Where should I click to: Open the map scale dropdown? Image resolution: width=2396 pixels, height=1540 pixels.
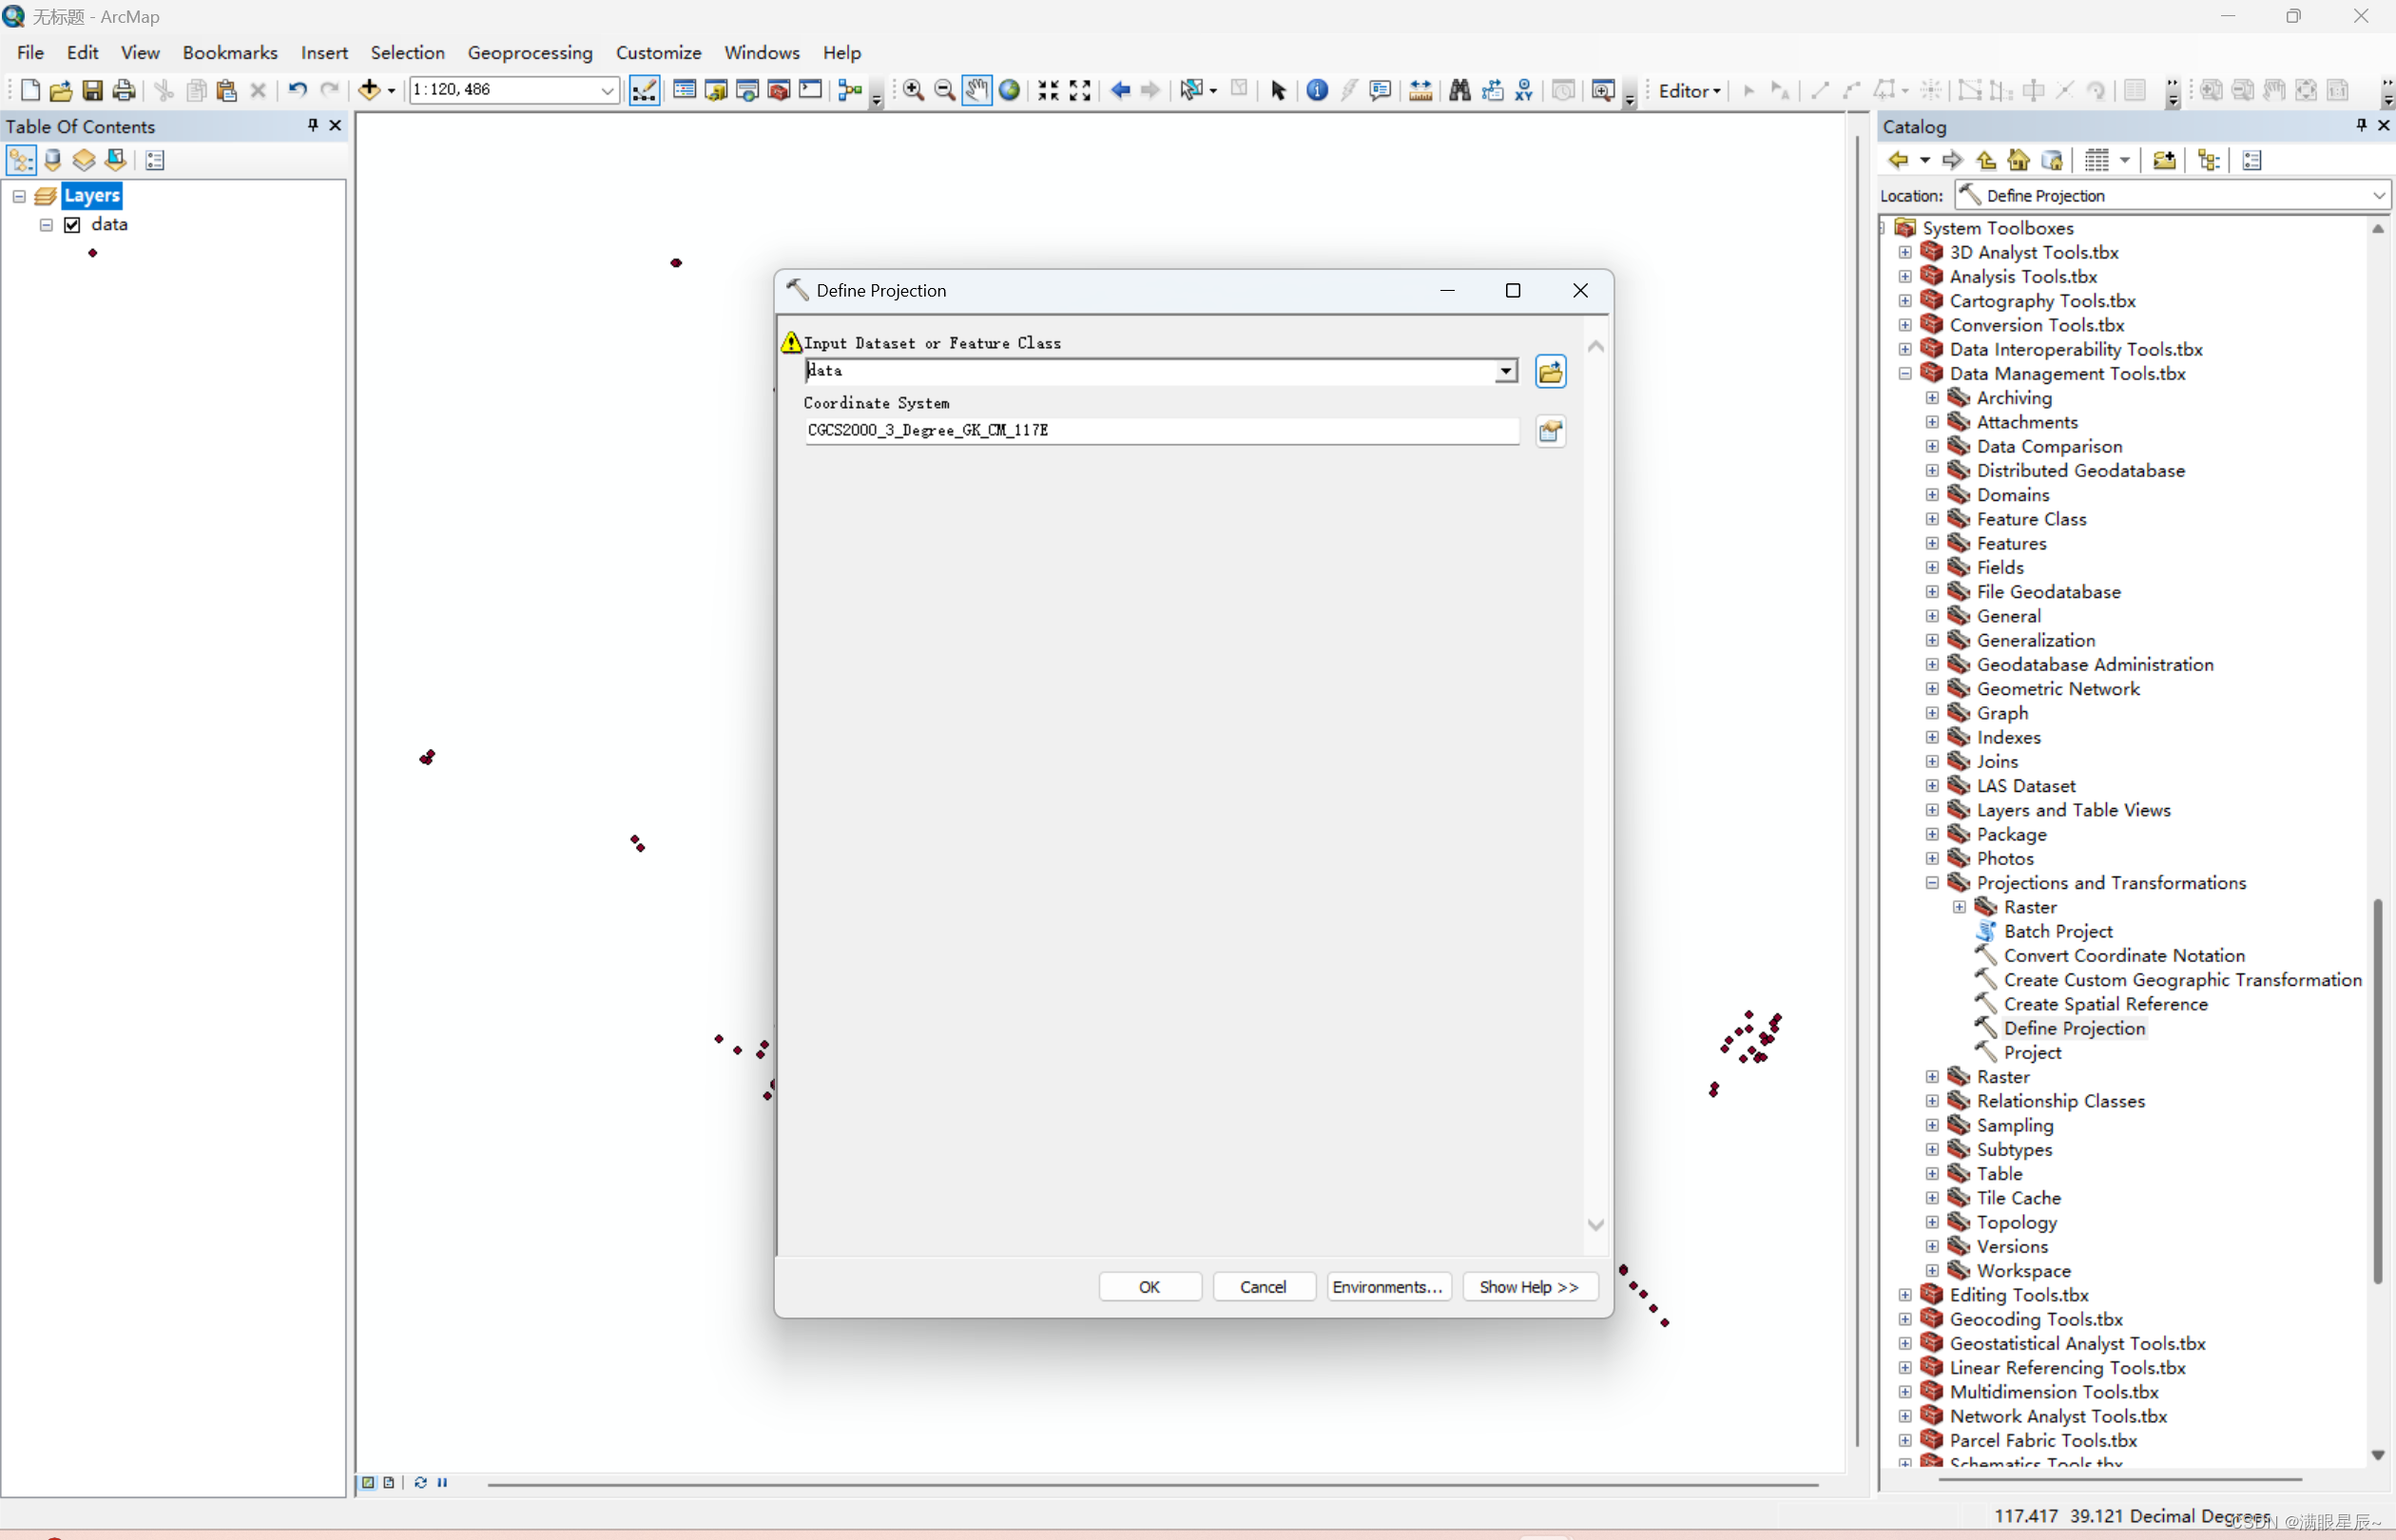607,90
